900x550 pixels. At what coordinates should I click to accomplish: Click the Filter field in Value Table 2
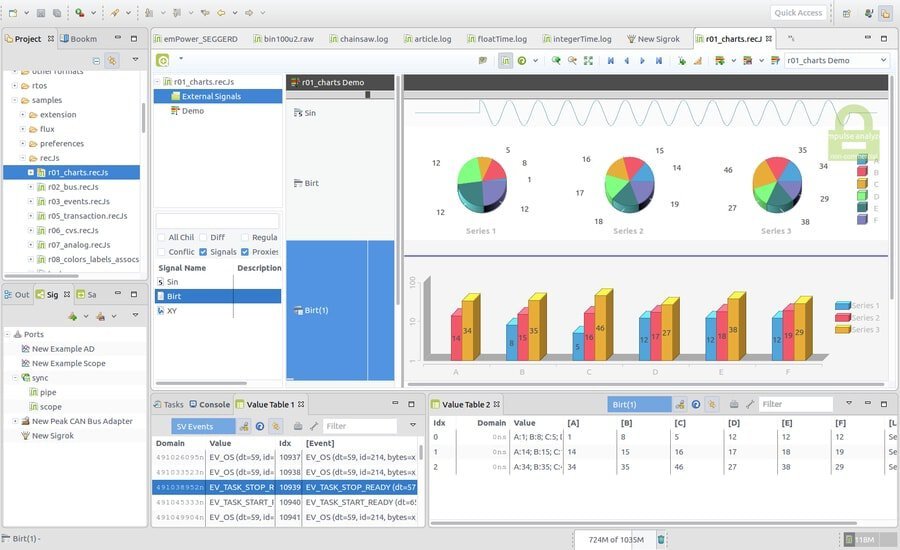[795, 404]
